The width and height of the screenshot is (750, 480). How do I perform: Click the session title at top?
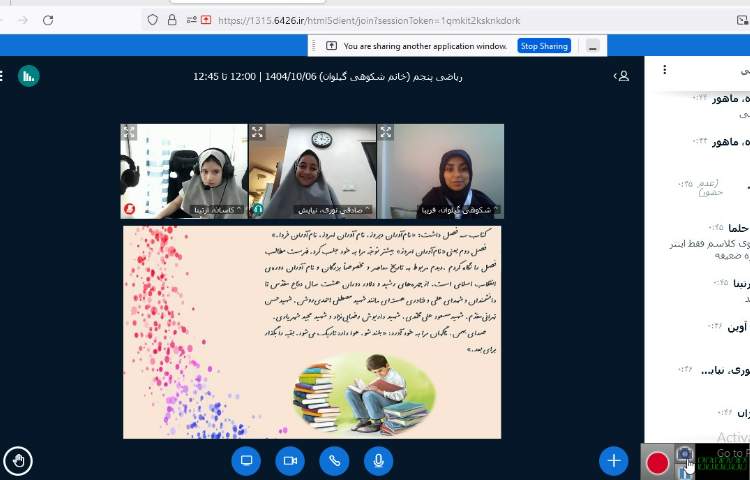[328, 76]
